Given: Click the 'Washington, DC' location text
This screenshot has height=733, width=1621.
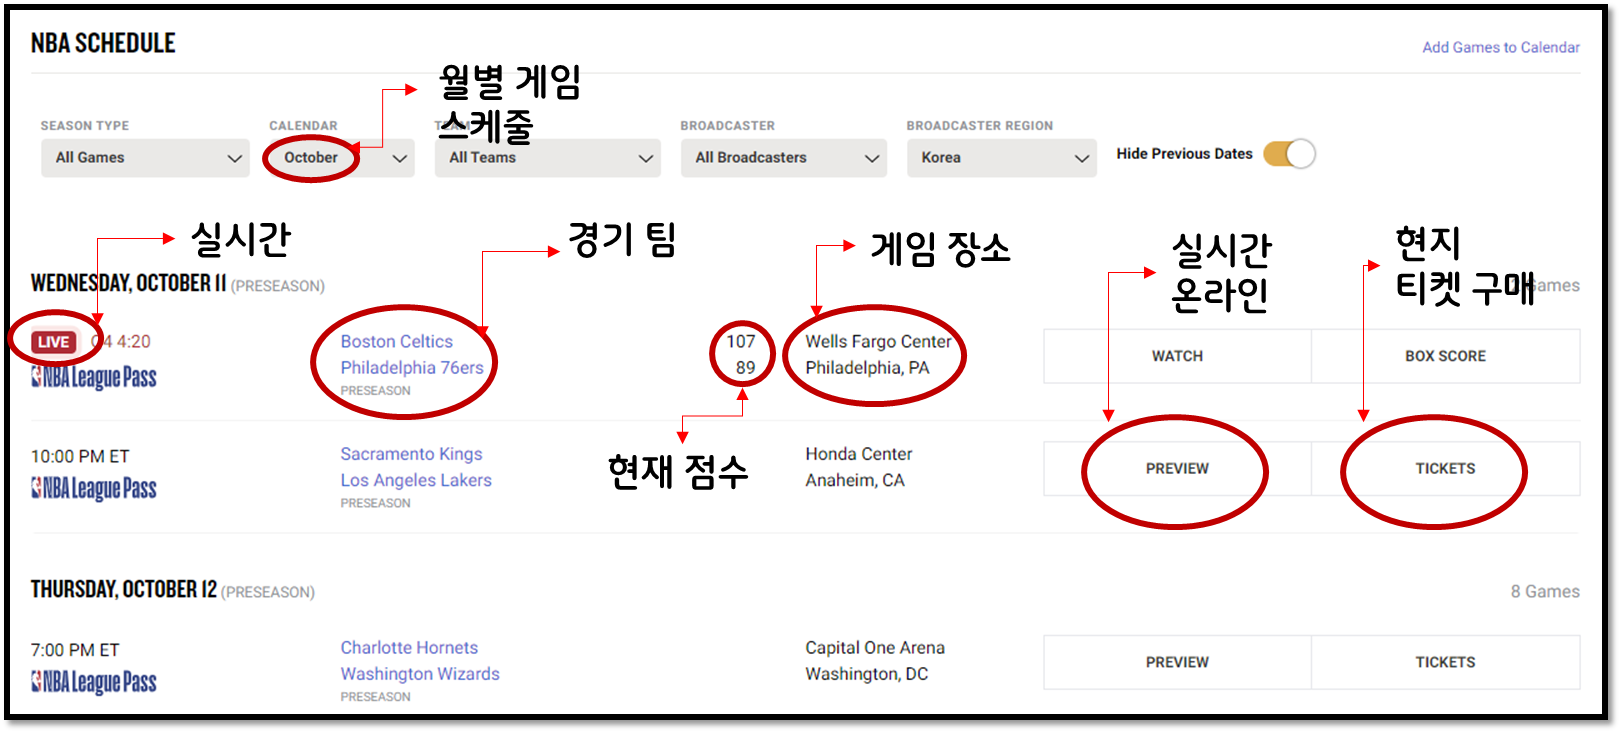Looking at the screenshot, I should click(x=866, y=674).
